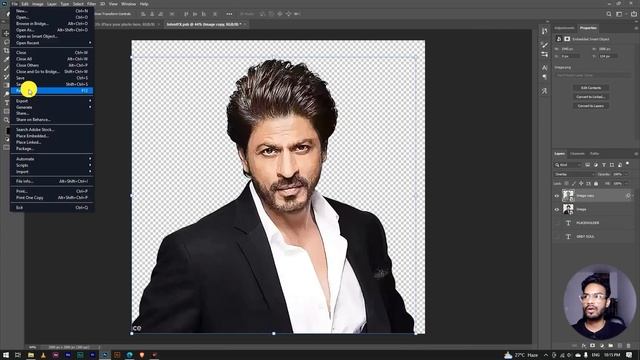The image size is (640, 360).
Task: Select the Crop tool
Action: 6,51
